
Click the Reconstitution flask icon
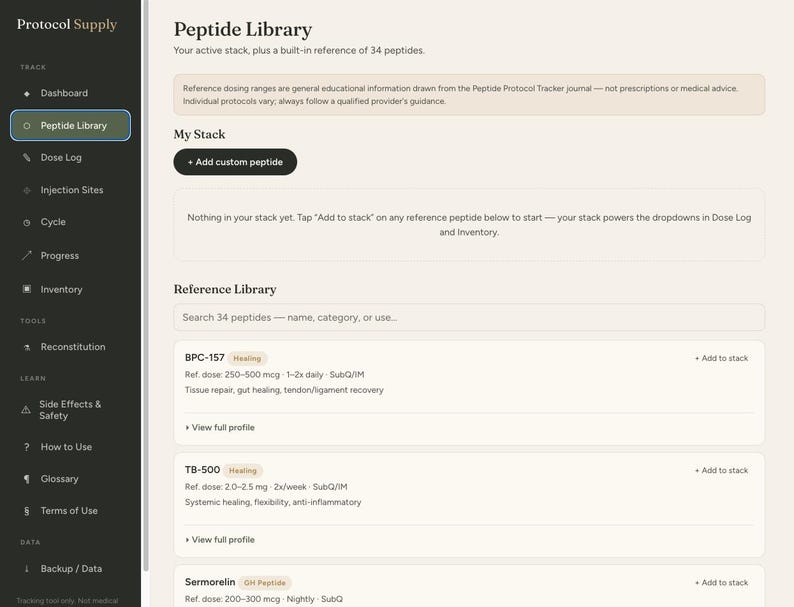[27, 347]
